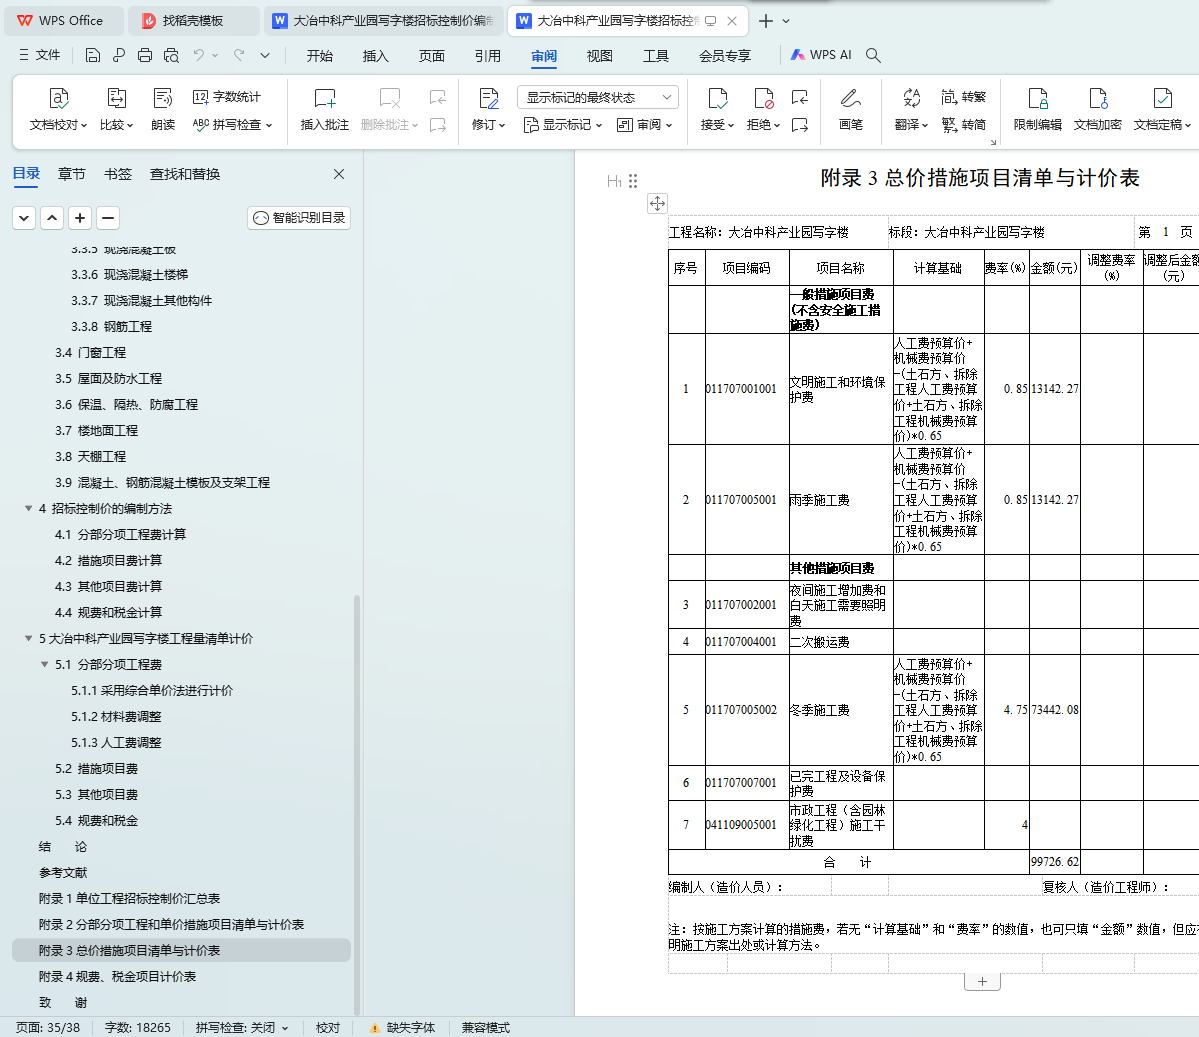Switch to 视图 ribbon tab
Viewport: 1199px width, 1037px height.
pyautogui.click(x=600, y=56)
